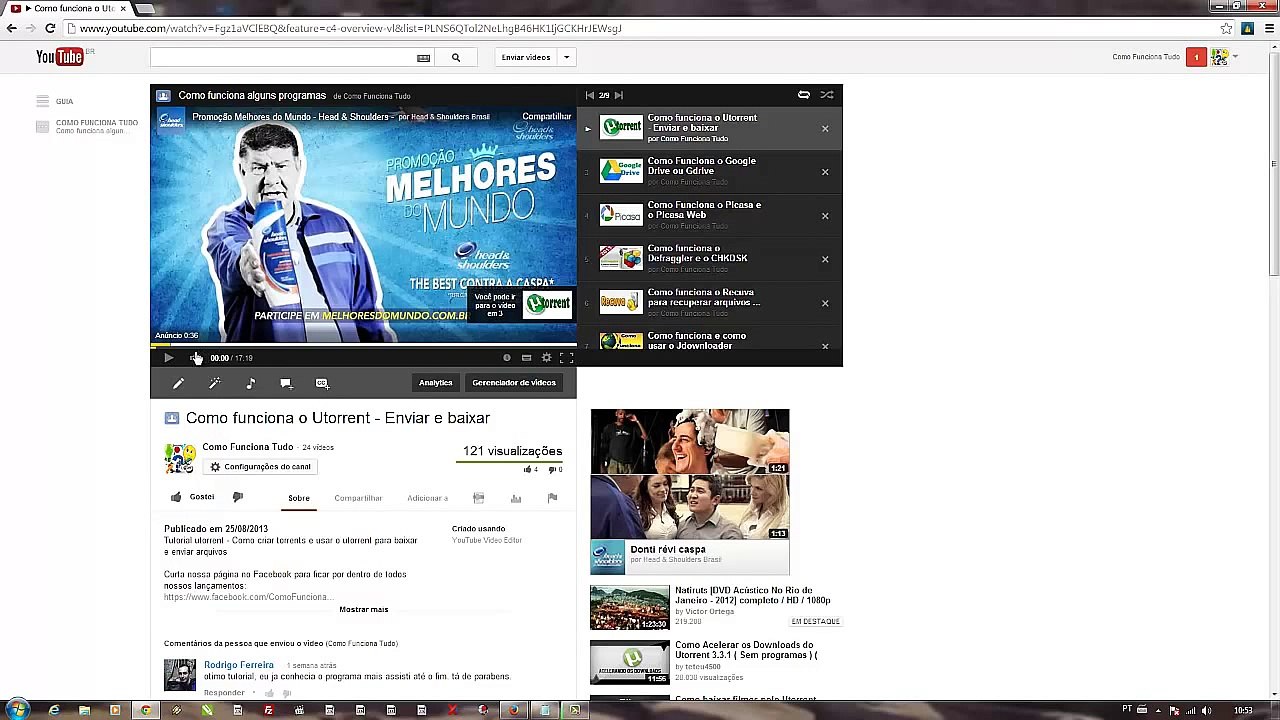Open the notifications badge showing 1
This screenshot has width=1280, height=720.
[1196, 57]
